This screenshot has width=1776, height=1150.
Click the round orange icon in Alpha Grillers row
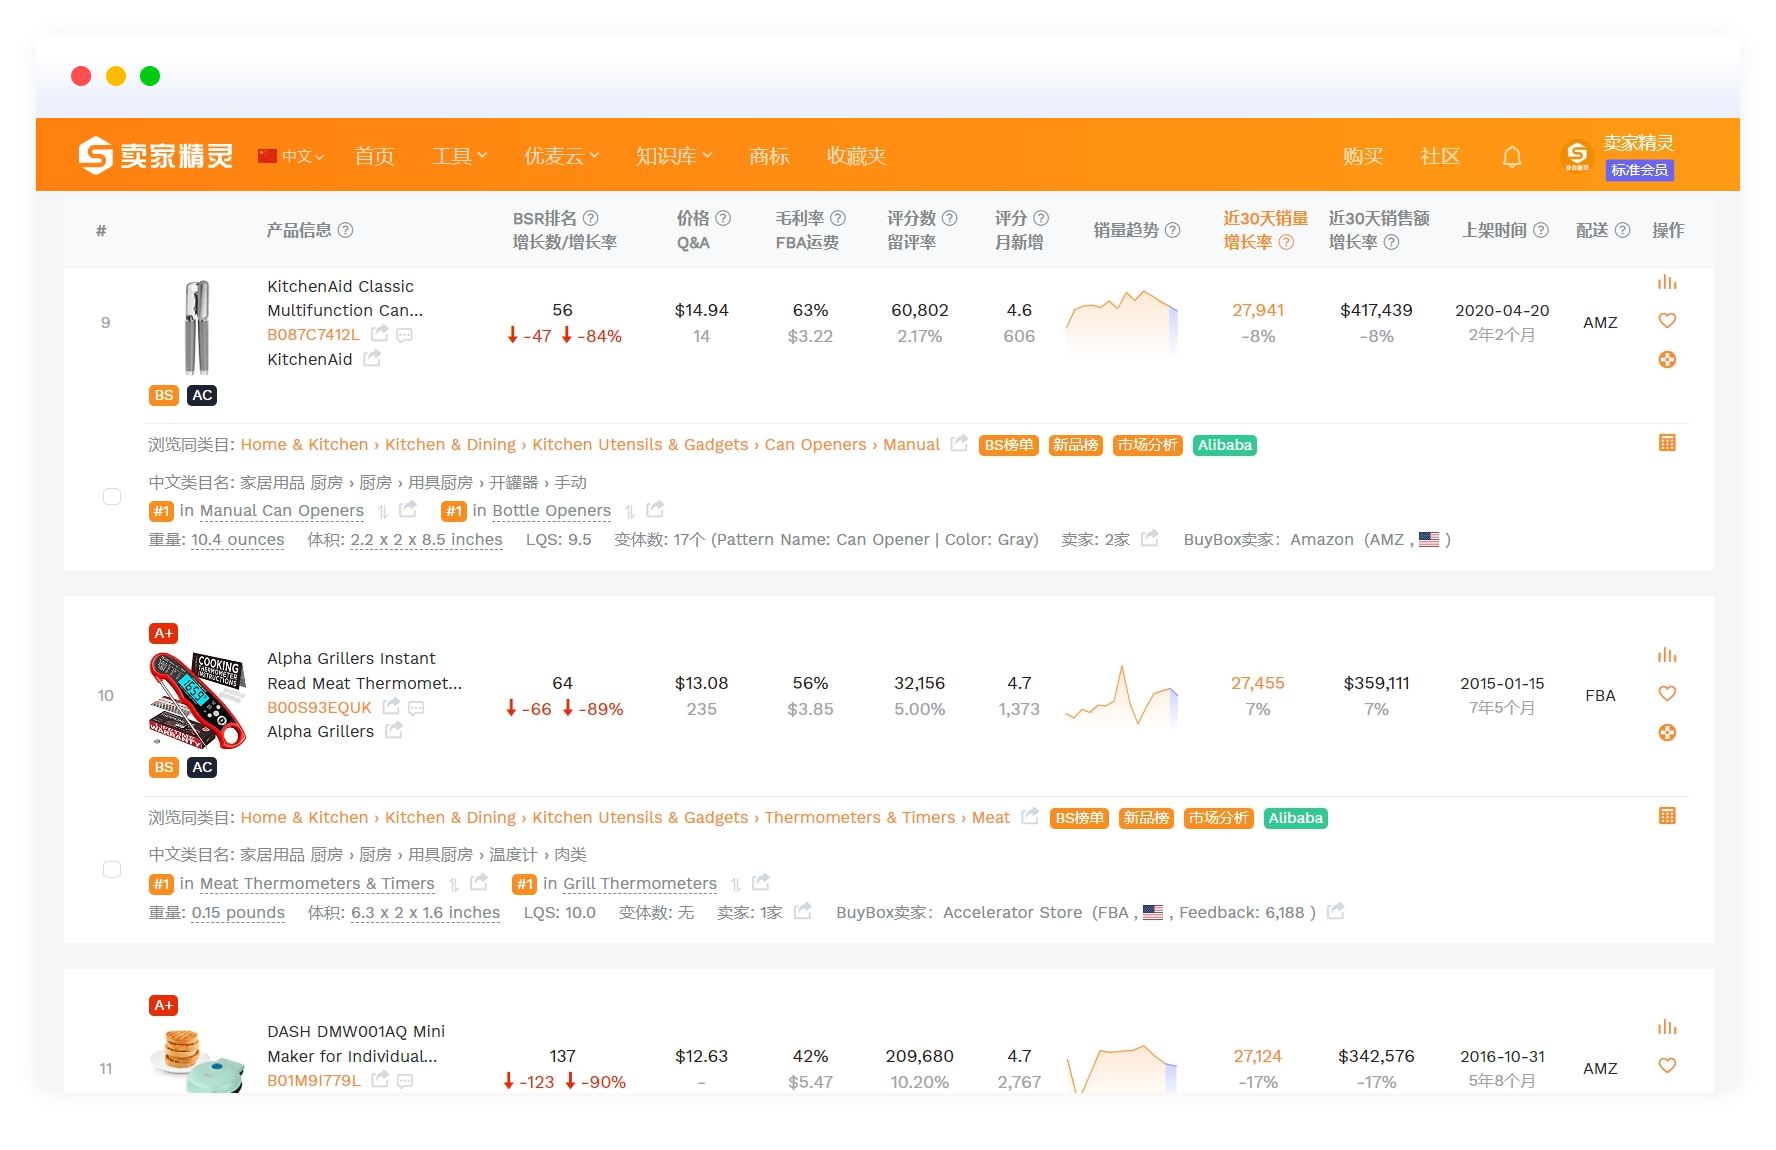pyautogui.click(x=1667, y=732)
